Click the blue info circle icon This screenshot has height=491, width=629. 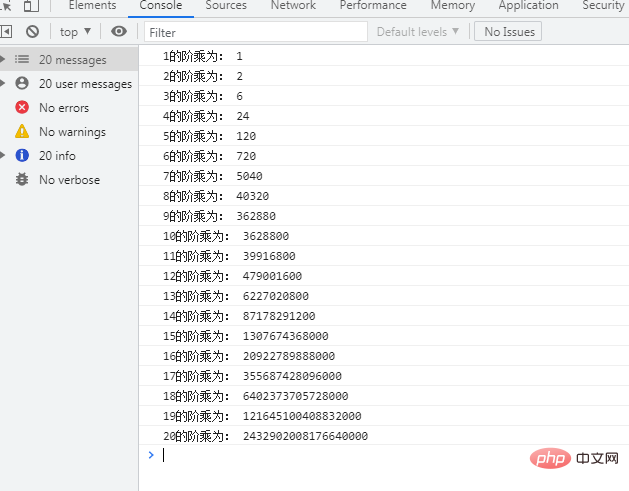click(x=22, y=155)
